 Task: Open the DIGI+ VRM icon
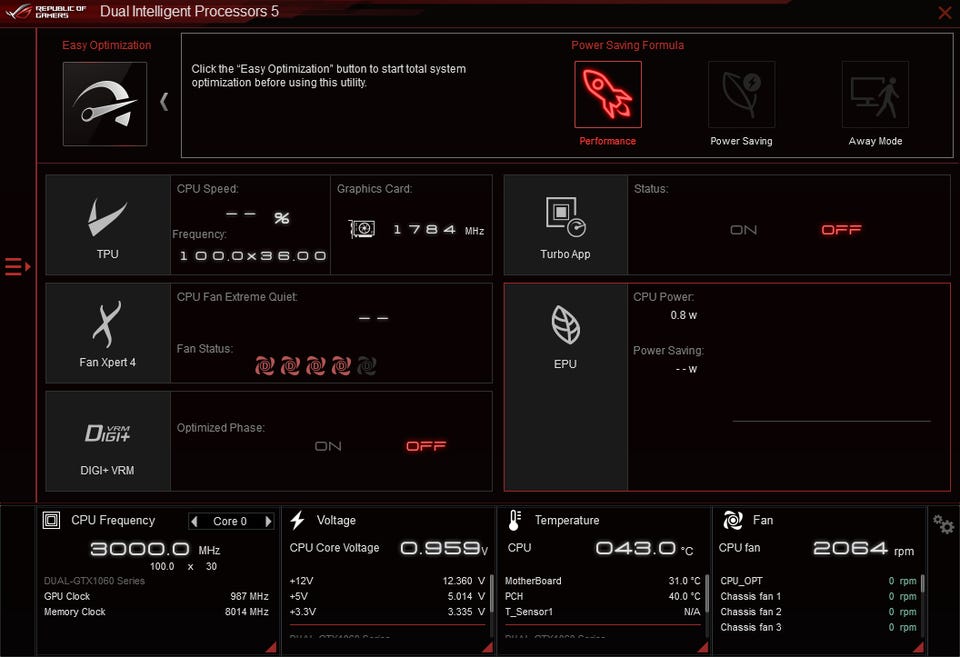tap(108, 433)
